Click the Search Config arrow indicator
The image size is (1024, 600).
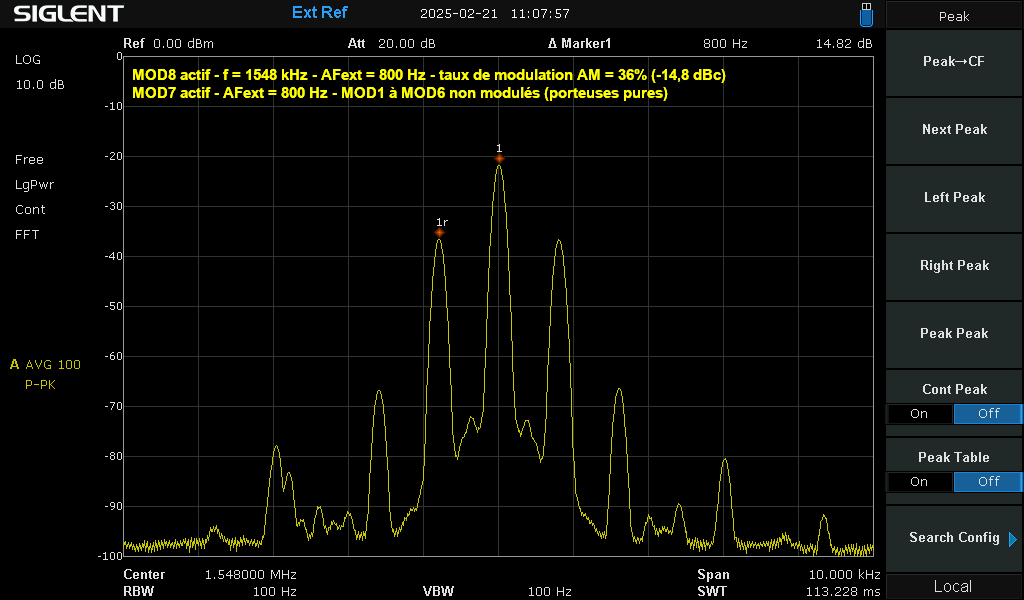coord(1013,539)
